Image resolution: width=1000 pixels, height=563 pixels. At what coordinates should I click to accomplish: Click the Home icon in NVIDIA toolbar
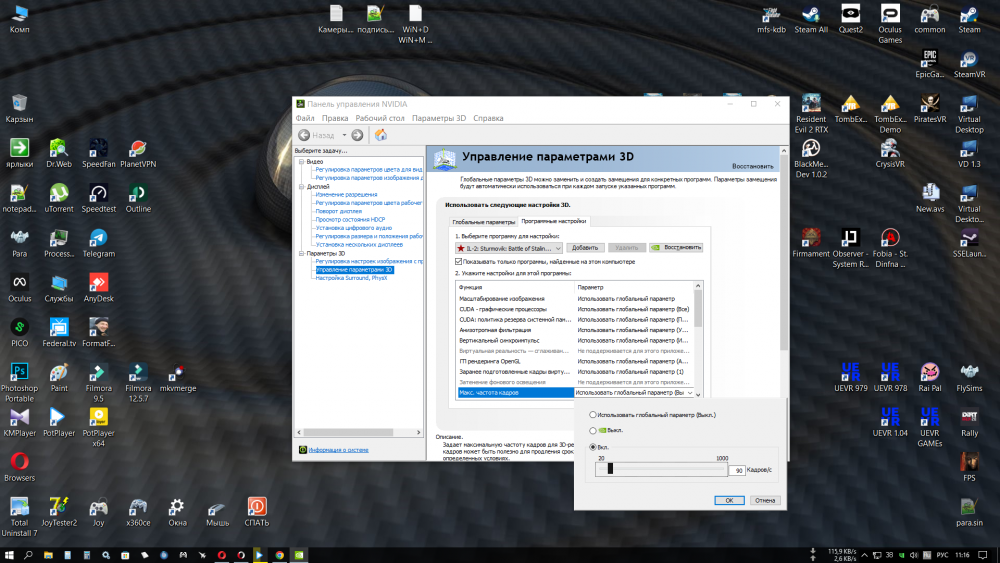pos(381,135)
